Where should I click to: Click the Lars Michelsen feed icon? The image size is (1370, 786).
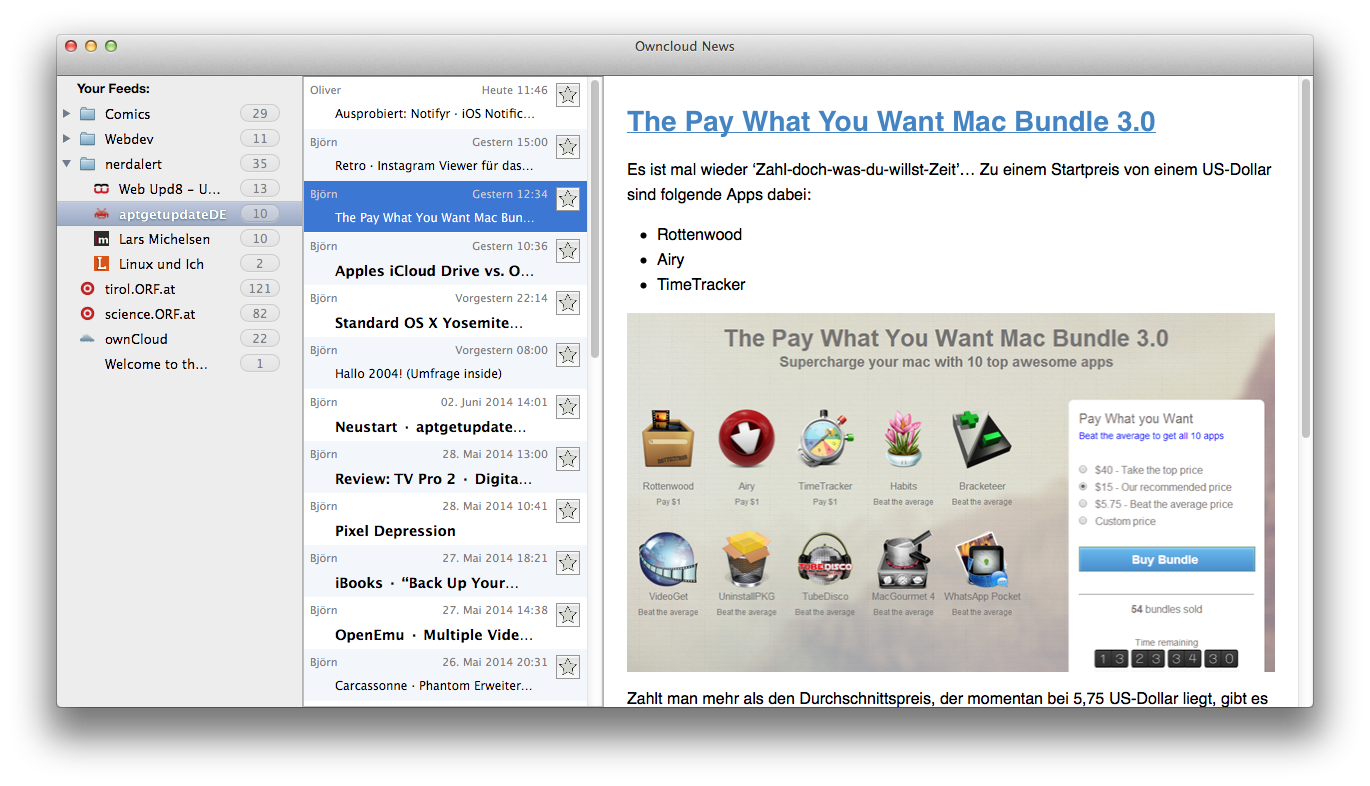[x=101, y=238]
